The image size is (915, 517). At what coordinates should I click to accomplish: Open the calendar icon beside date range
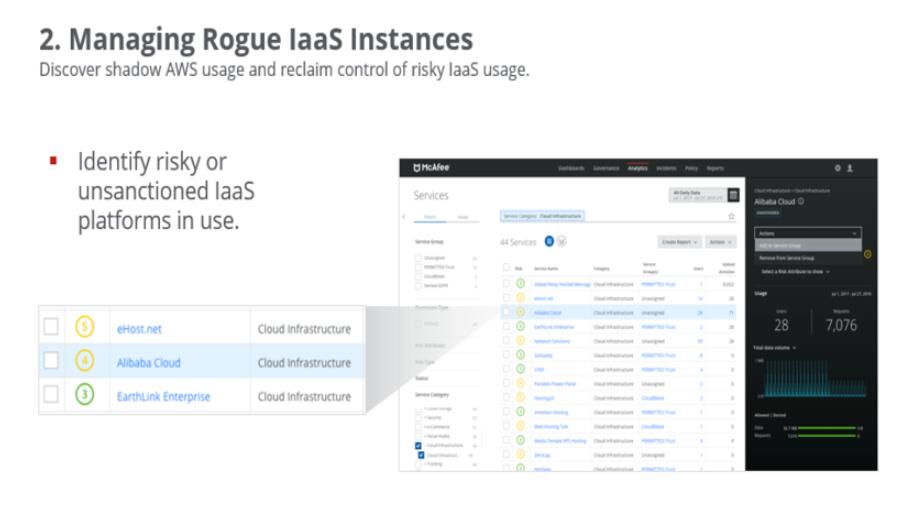click(x=734, y=195)
